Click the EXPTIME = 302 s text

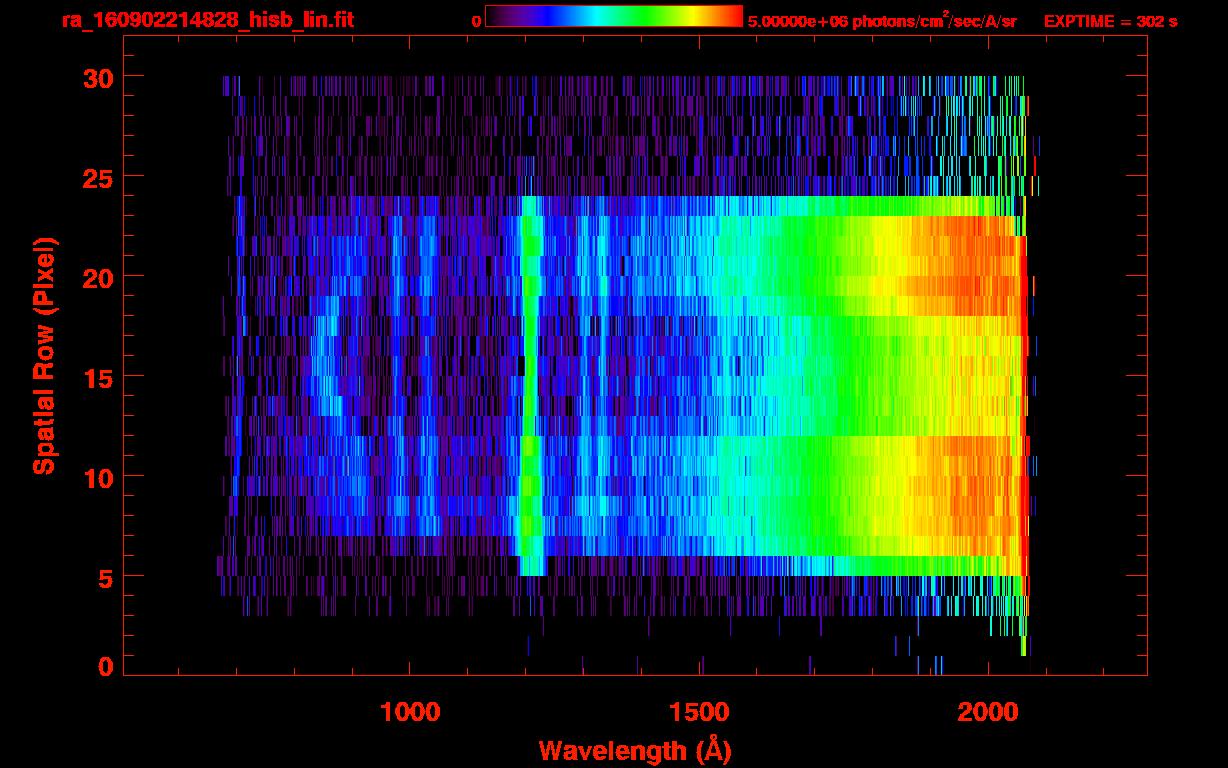coord(1111,21)
